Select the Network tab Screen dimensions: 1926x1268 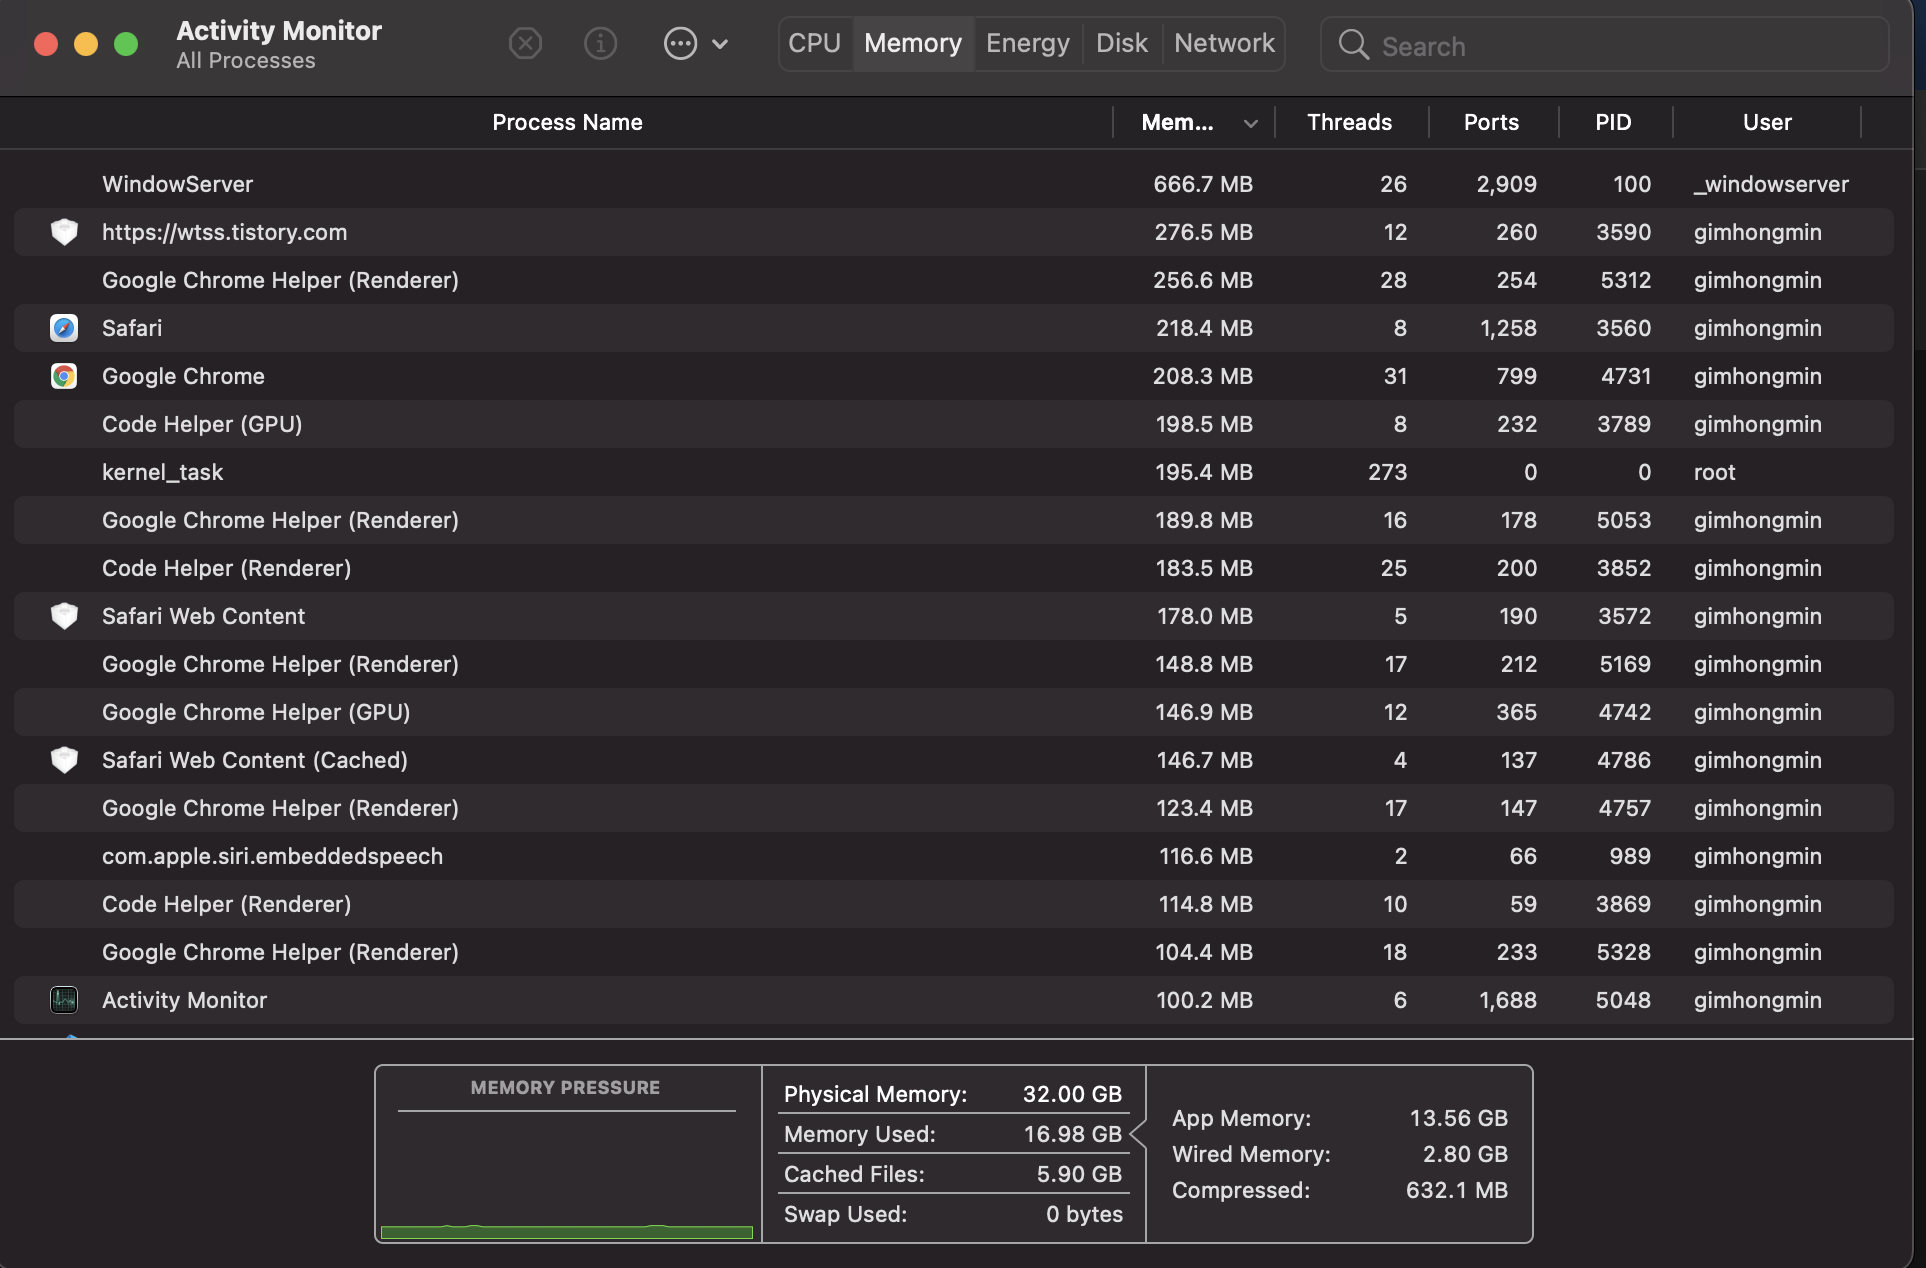click(1224, 43)
